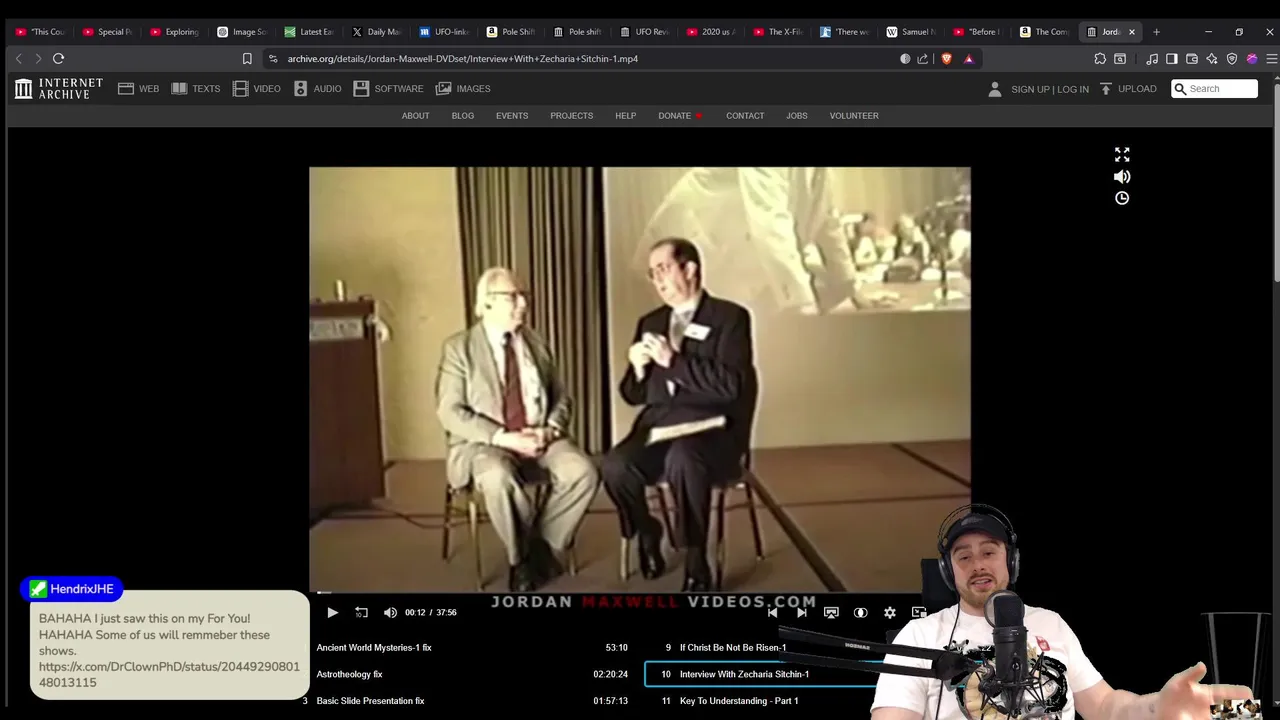Click the share icon in address bar
The image size is (1280, 720).
(923, 59)
